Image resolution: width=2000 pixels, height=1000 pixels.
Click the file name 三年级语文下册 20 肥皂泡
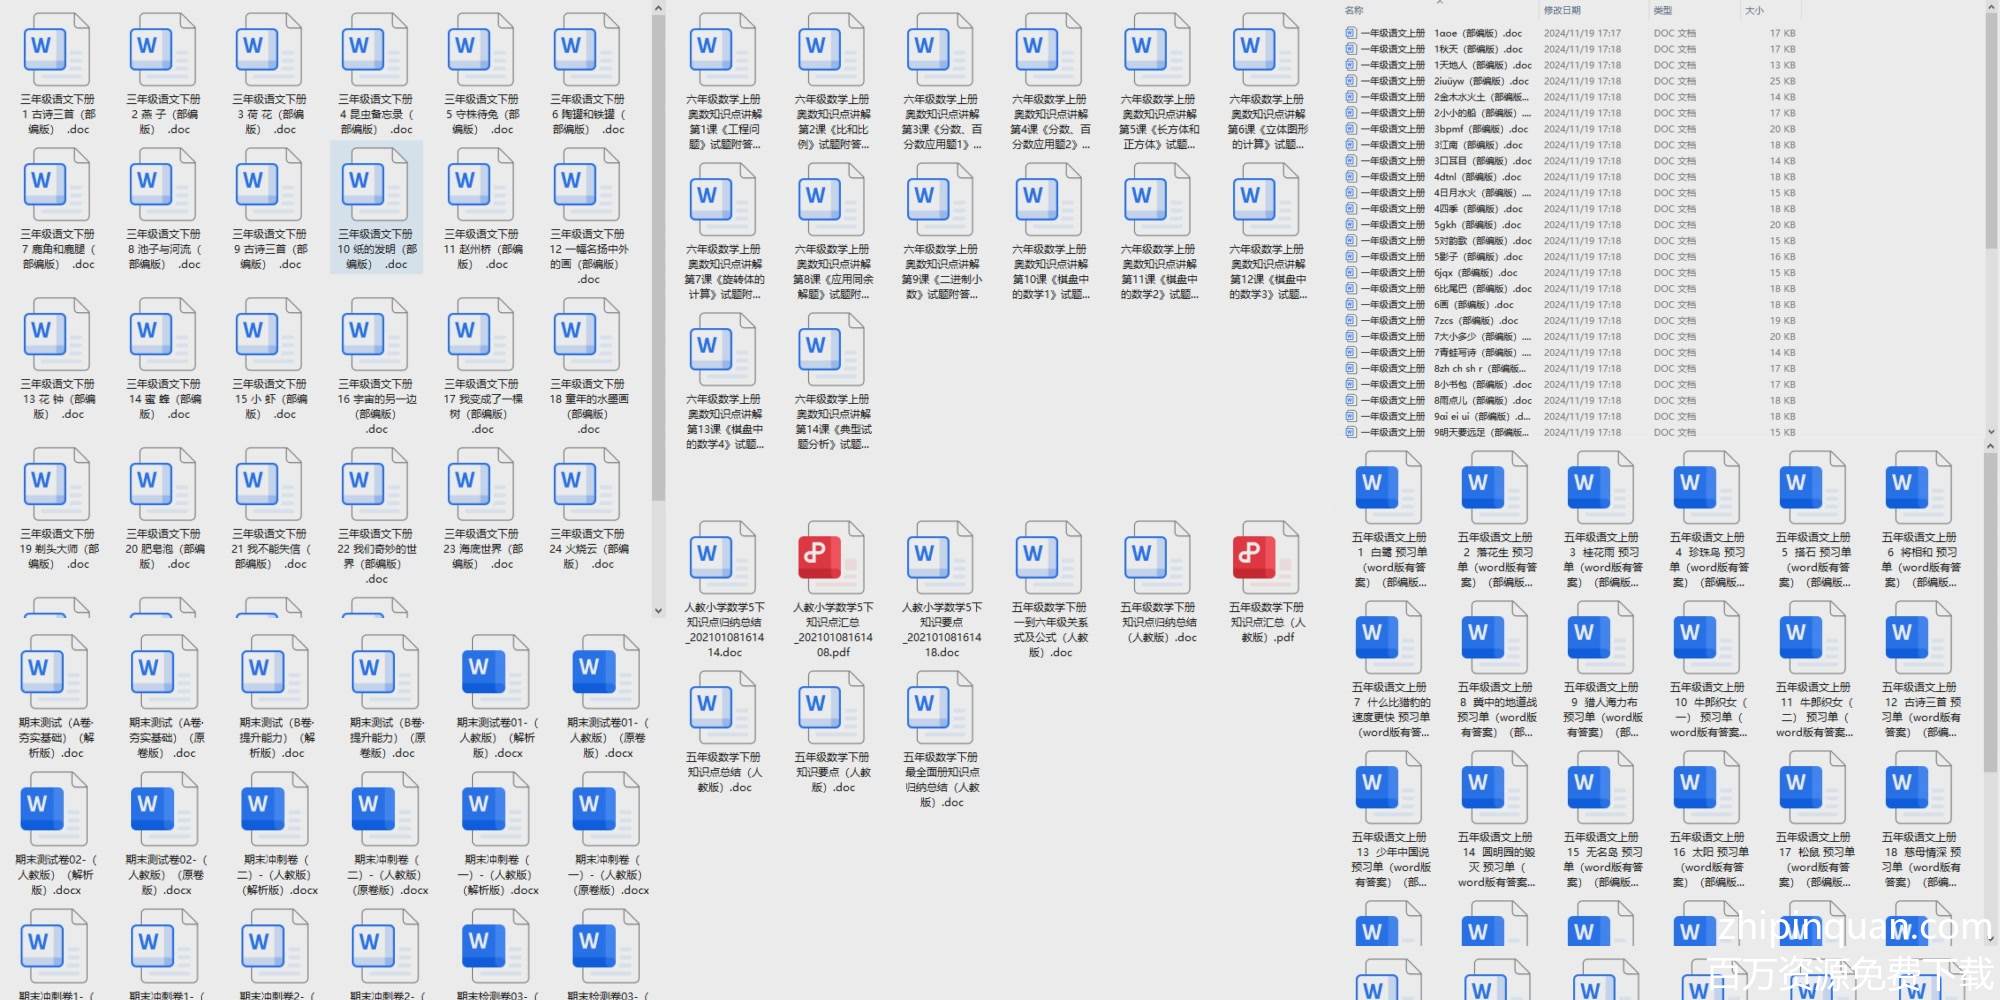(x=164, y=549)
